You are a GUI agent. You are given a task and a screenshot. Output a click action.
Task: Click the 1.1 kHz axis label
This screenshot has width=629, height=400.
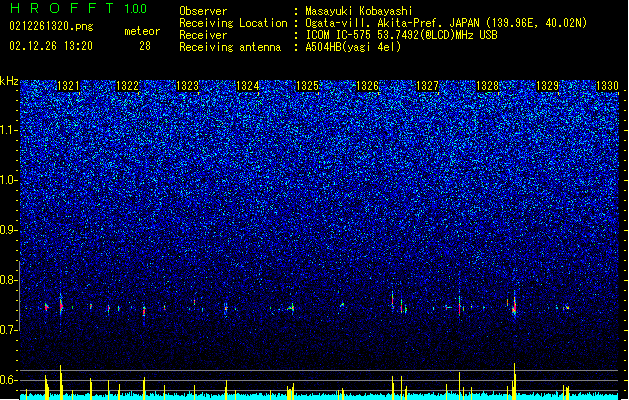click(x=9, y=130)
